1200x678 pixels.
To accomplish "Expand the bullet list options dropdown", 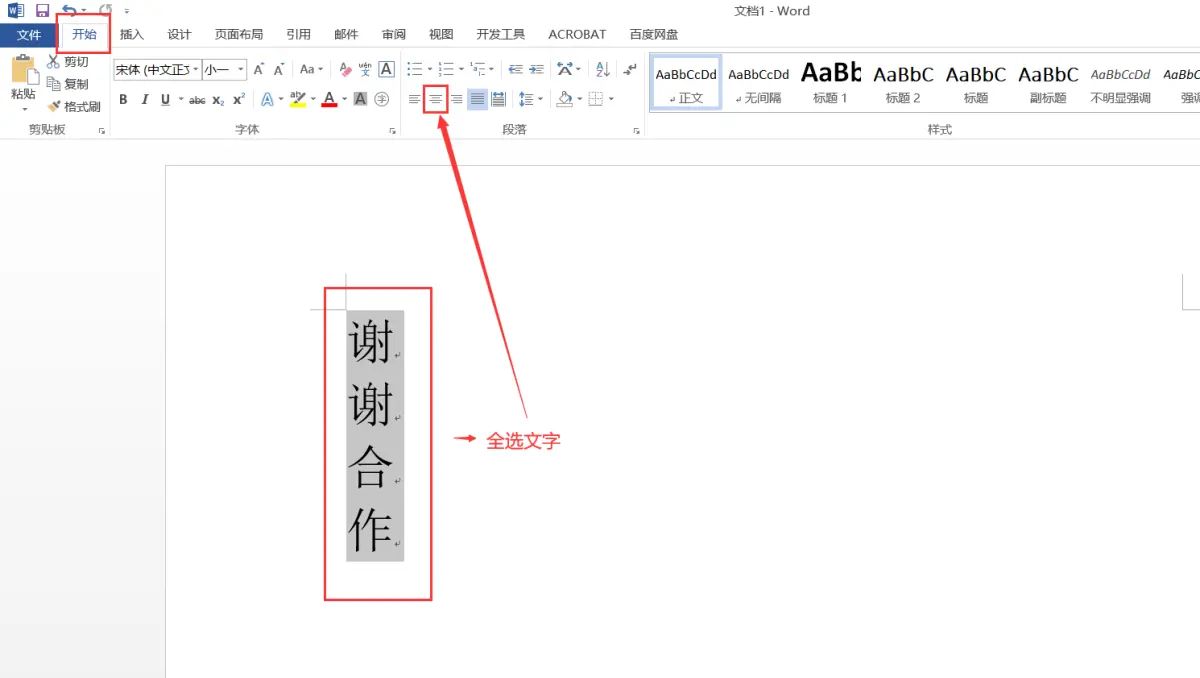I will click(x=428, y=69).
